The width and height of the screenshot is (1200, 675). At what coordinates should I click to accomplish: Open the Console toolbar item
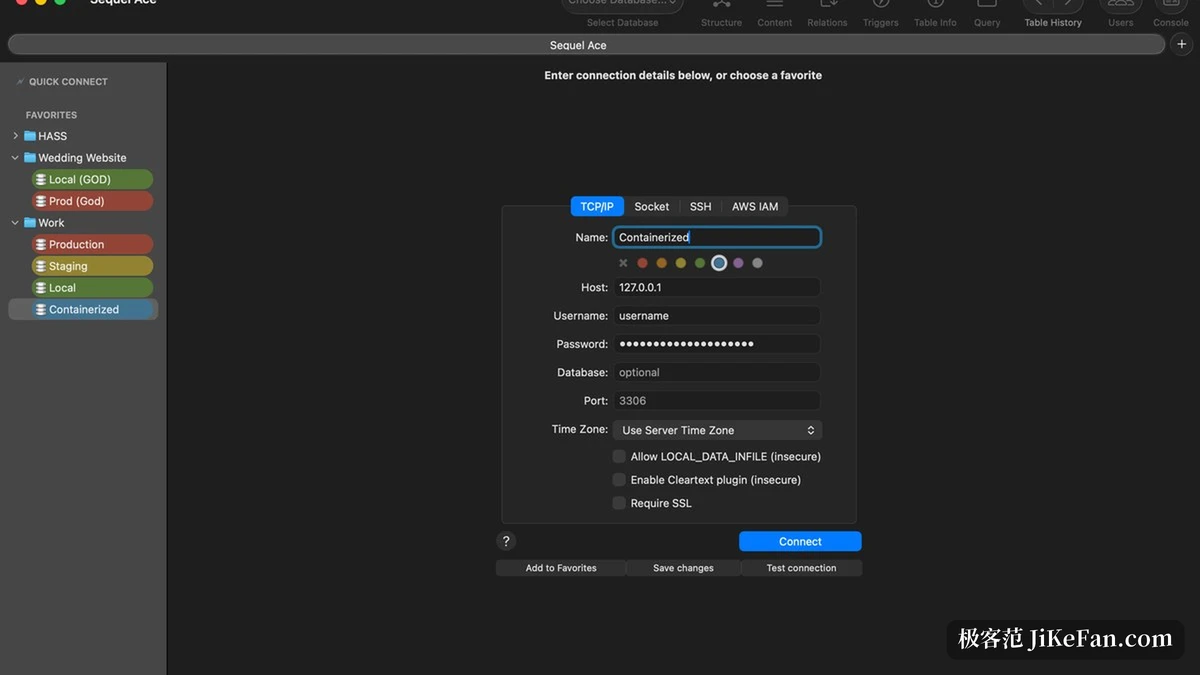click(x=1171, y=14)
